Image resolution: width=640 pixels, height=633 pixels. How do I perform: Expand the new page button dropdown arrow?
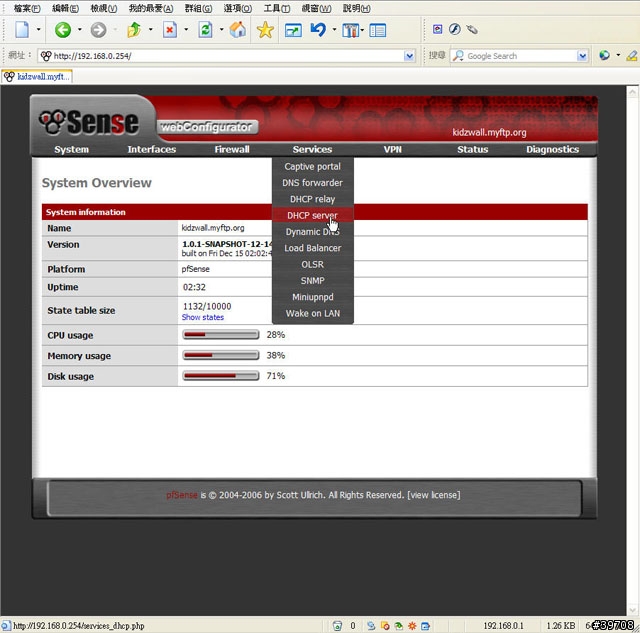(39, 29)
